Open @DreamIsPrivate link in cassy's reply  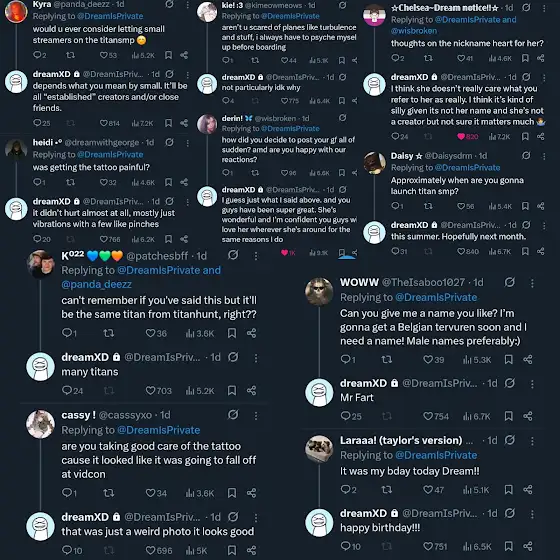pyautogui.click(x=158, y=430)
